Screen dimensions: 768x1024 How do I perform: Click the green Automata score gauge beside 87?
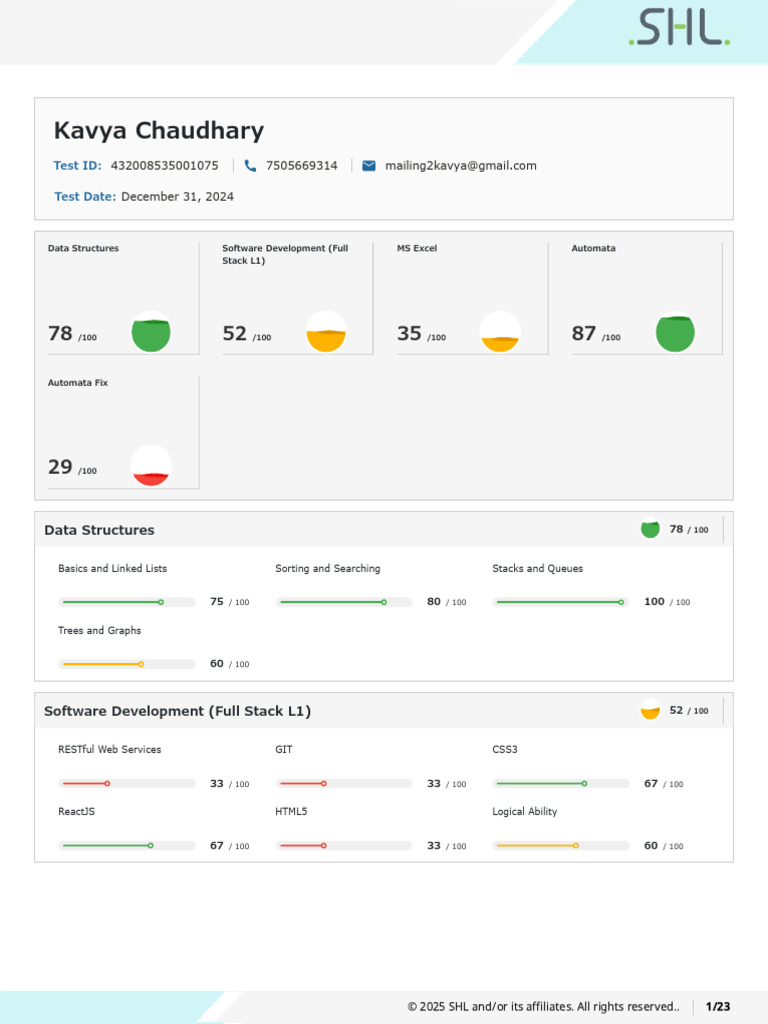point(675,333)
